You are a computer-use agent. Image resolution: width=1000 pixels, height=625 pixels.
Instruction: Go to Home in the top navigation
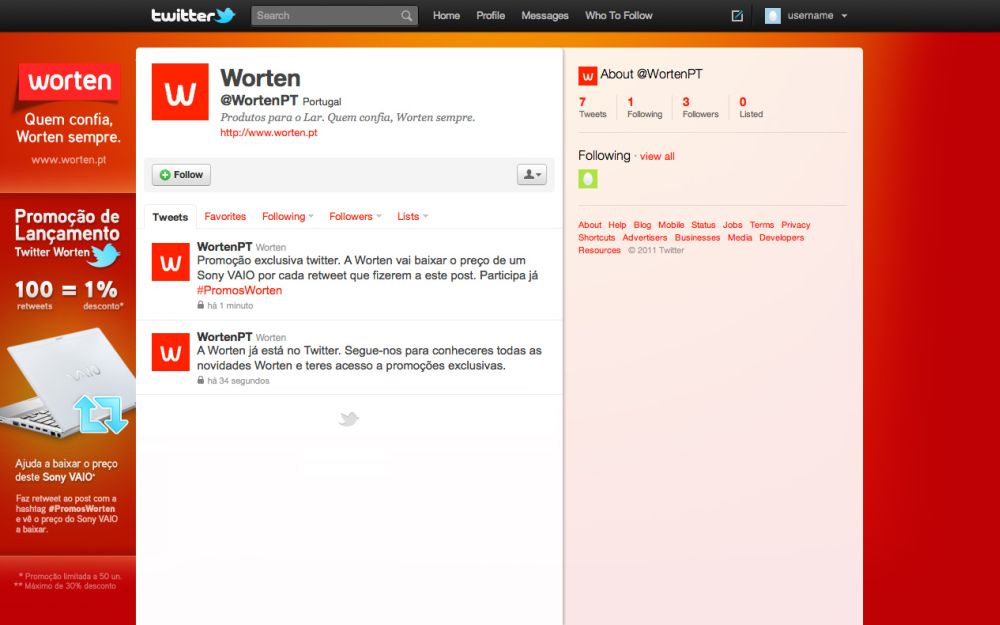tap(446, 15)
